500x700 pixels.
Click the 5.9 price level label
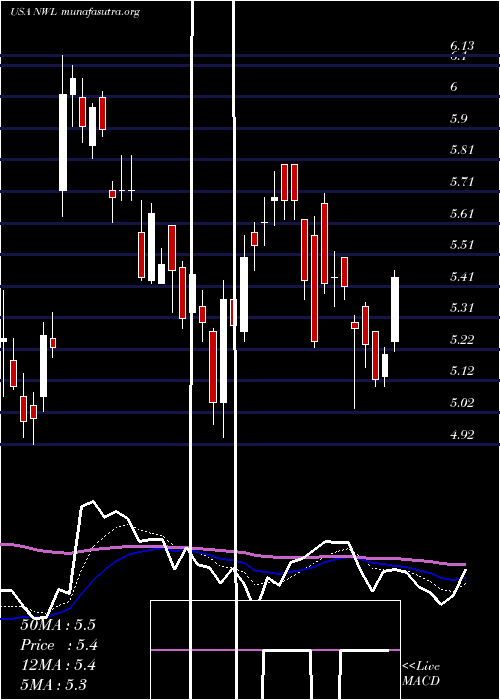458,119
